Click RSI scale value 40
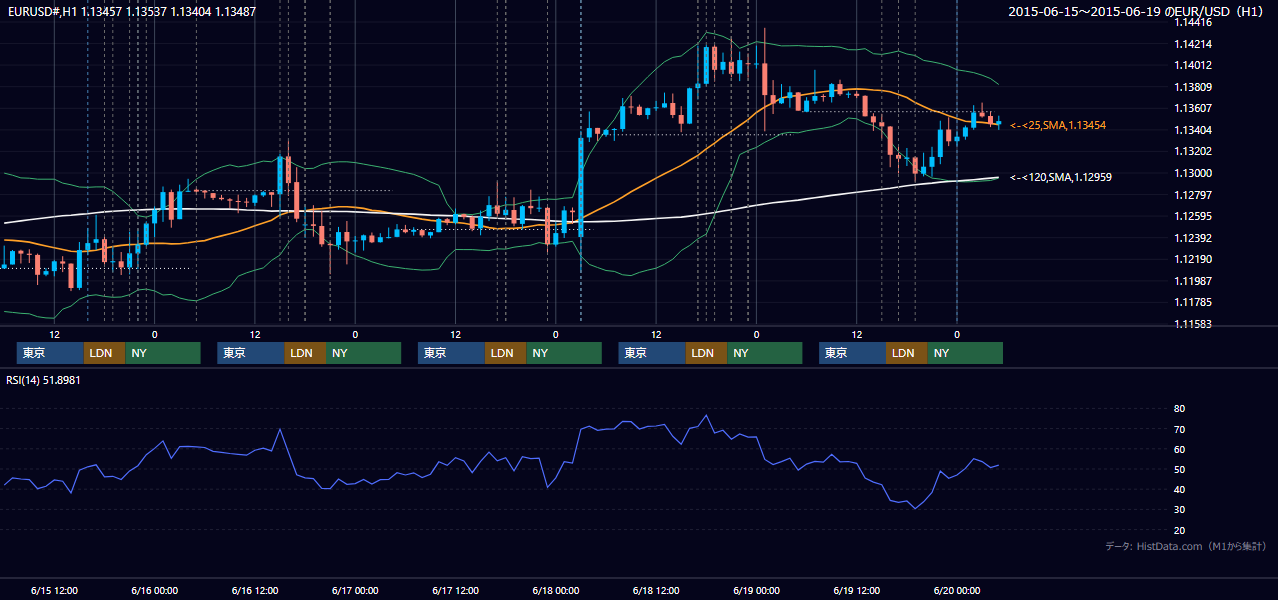This screenshot has height=600, width=1278. tap(1179, 490)
